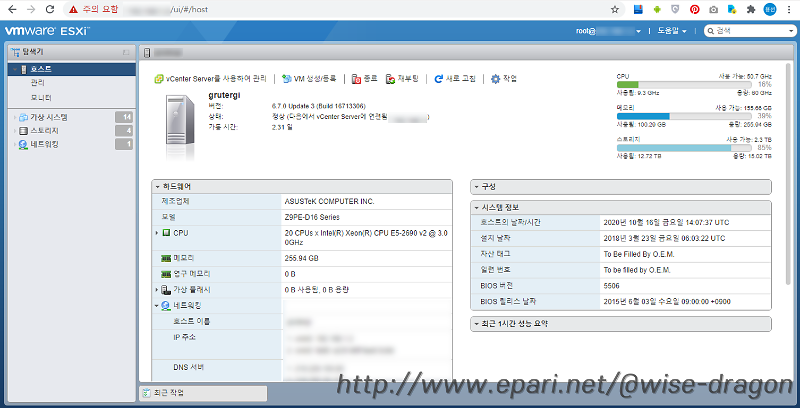Click the shield extension icon
This screenshot has width=800, height=408.
pos(676,9)
